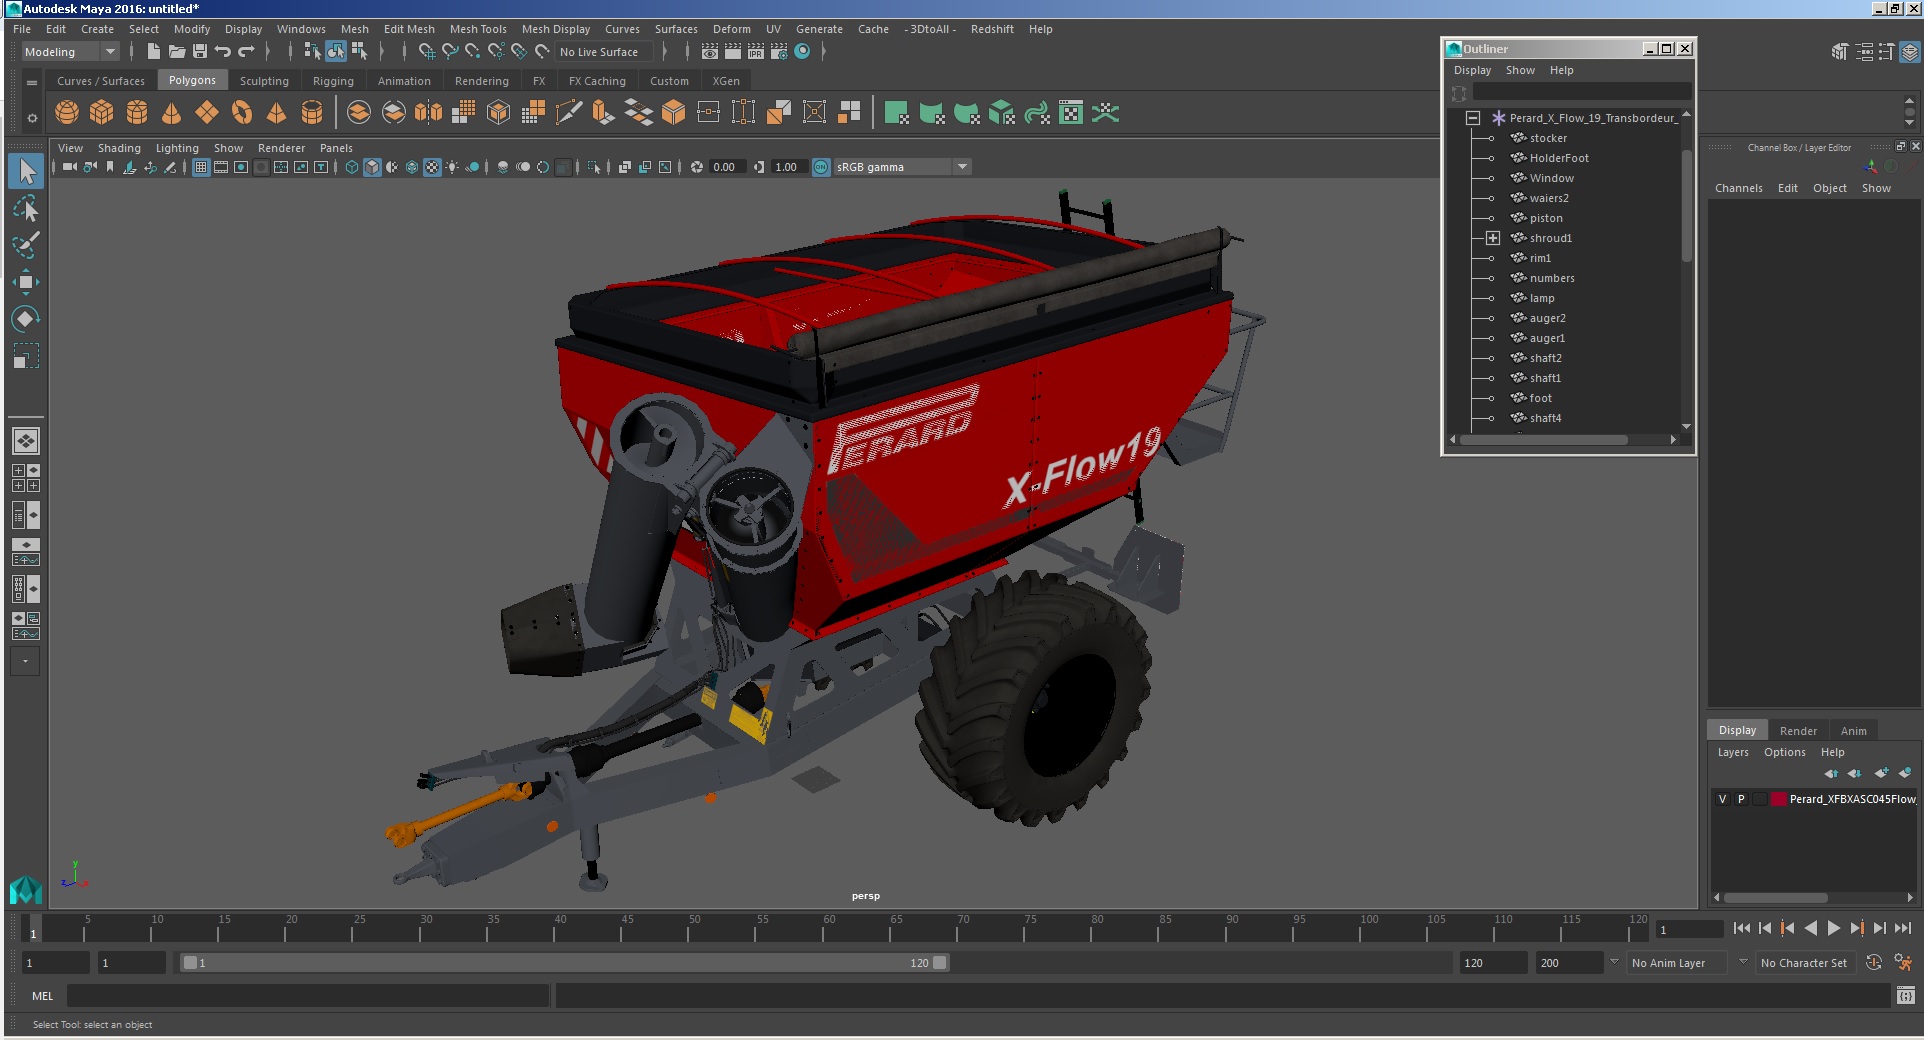Screen dimensions: 1924x1040
Task: Toggle use all lights in viewport toolbar
Action: [452, 167]
